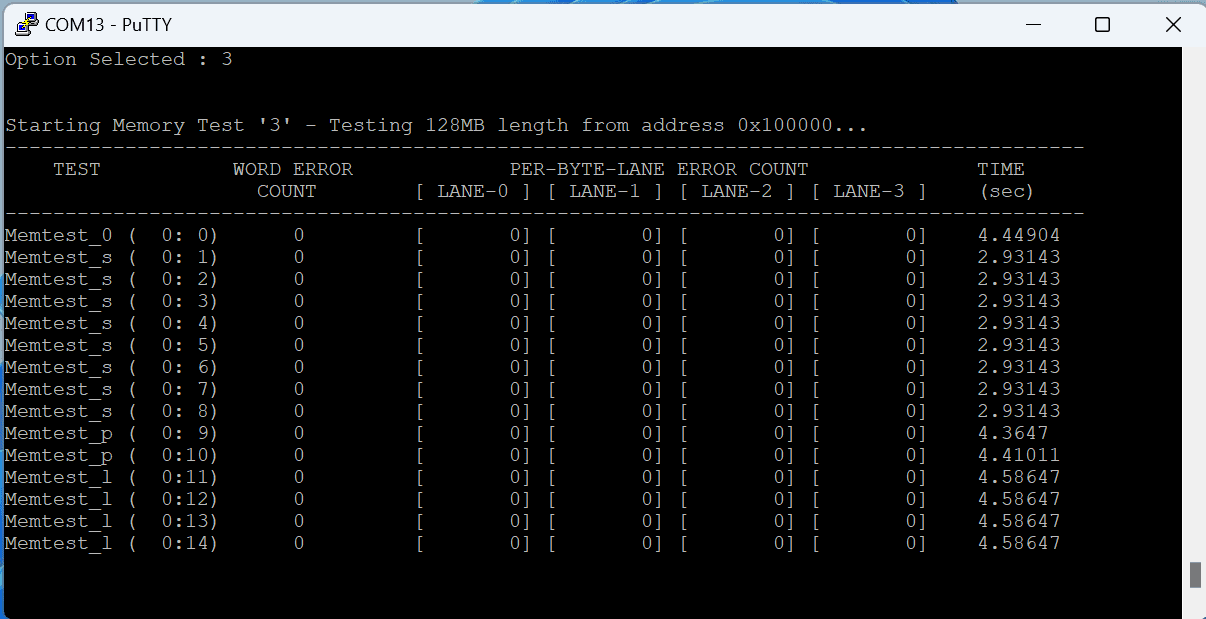Image resolution: width=1206 pixels, height=619 pixels.
Task: Click the LANE-3 column header
Action: point(868,191)
